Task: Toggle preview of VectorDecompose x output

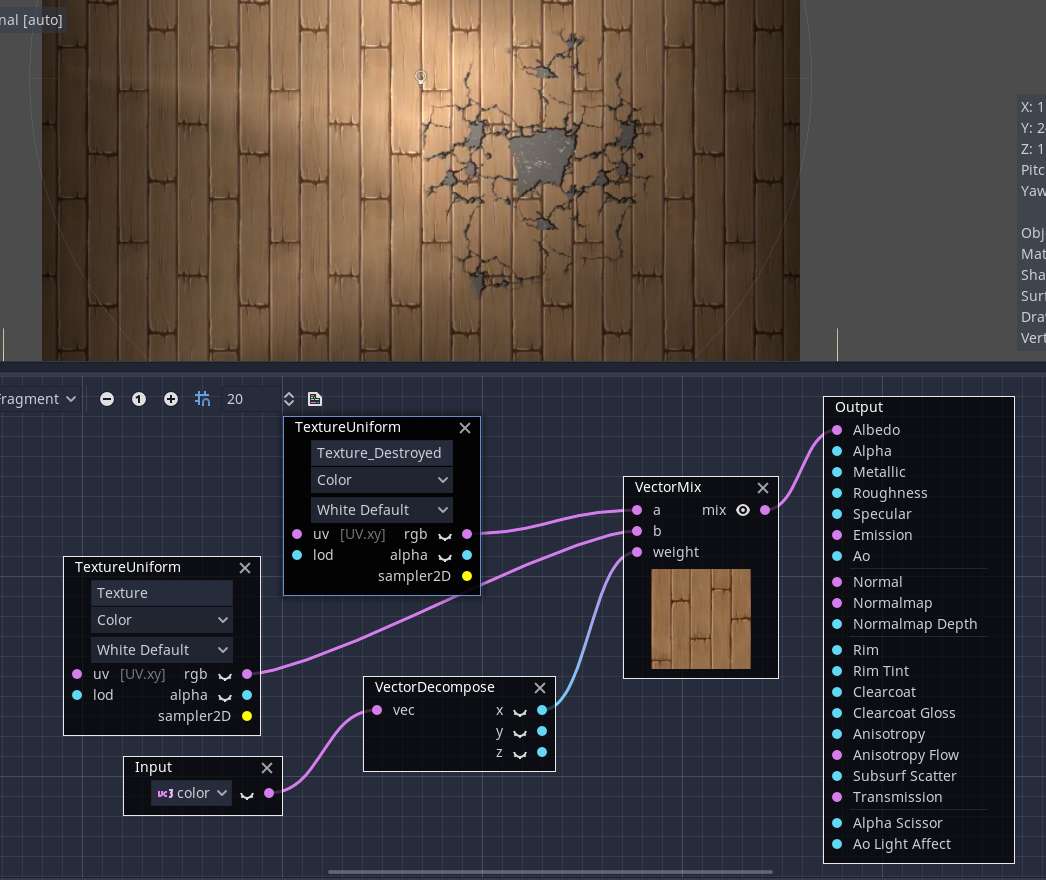Action: (x=520, y=711)
